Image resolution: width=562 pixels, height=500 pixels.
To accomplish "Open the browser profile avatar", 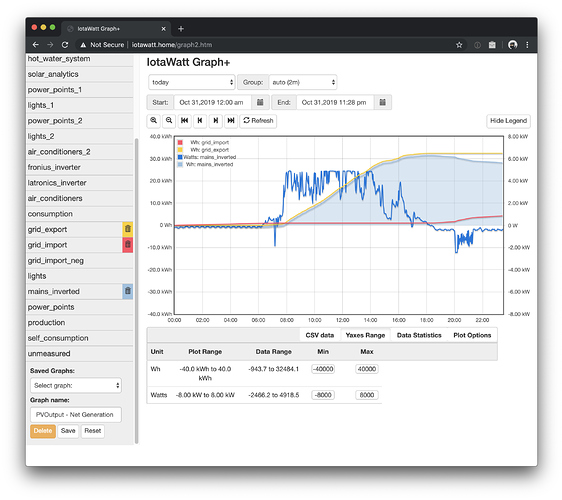I will pos(513,45).
